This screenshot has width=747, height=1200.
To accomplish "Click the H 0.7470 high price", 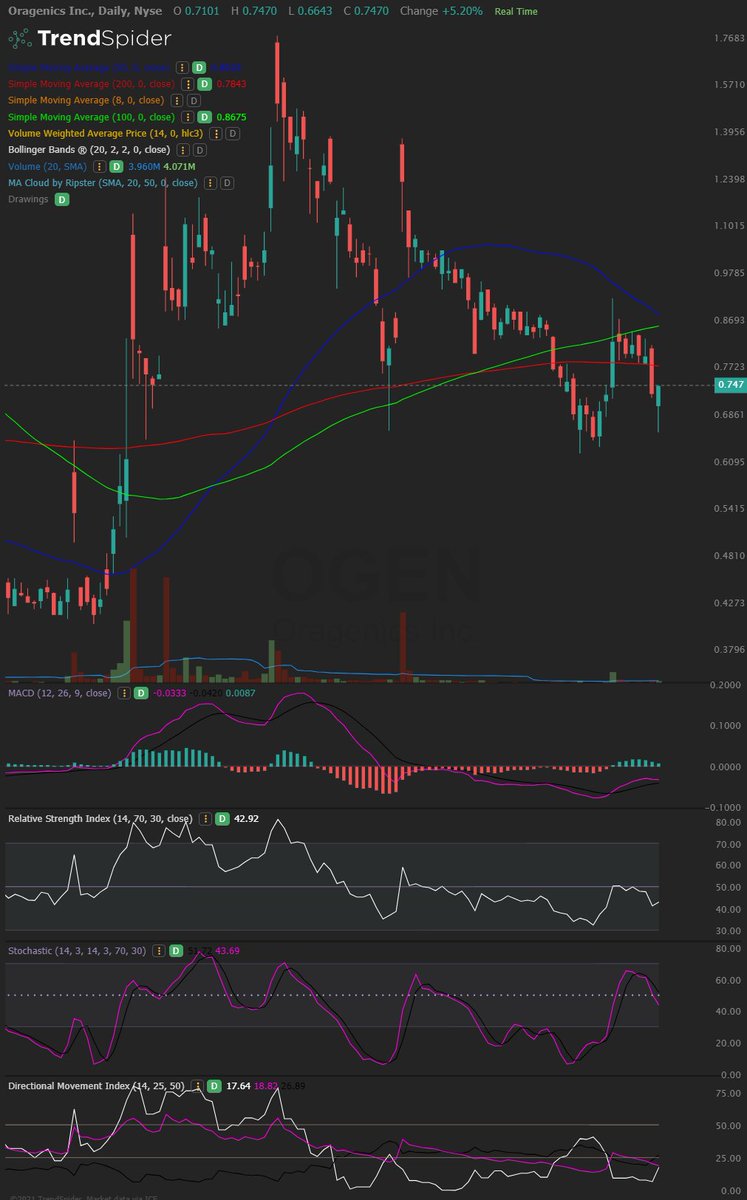I will [252, 11].
